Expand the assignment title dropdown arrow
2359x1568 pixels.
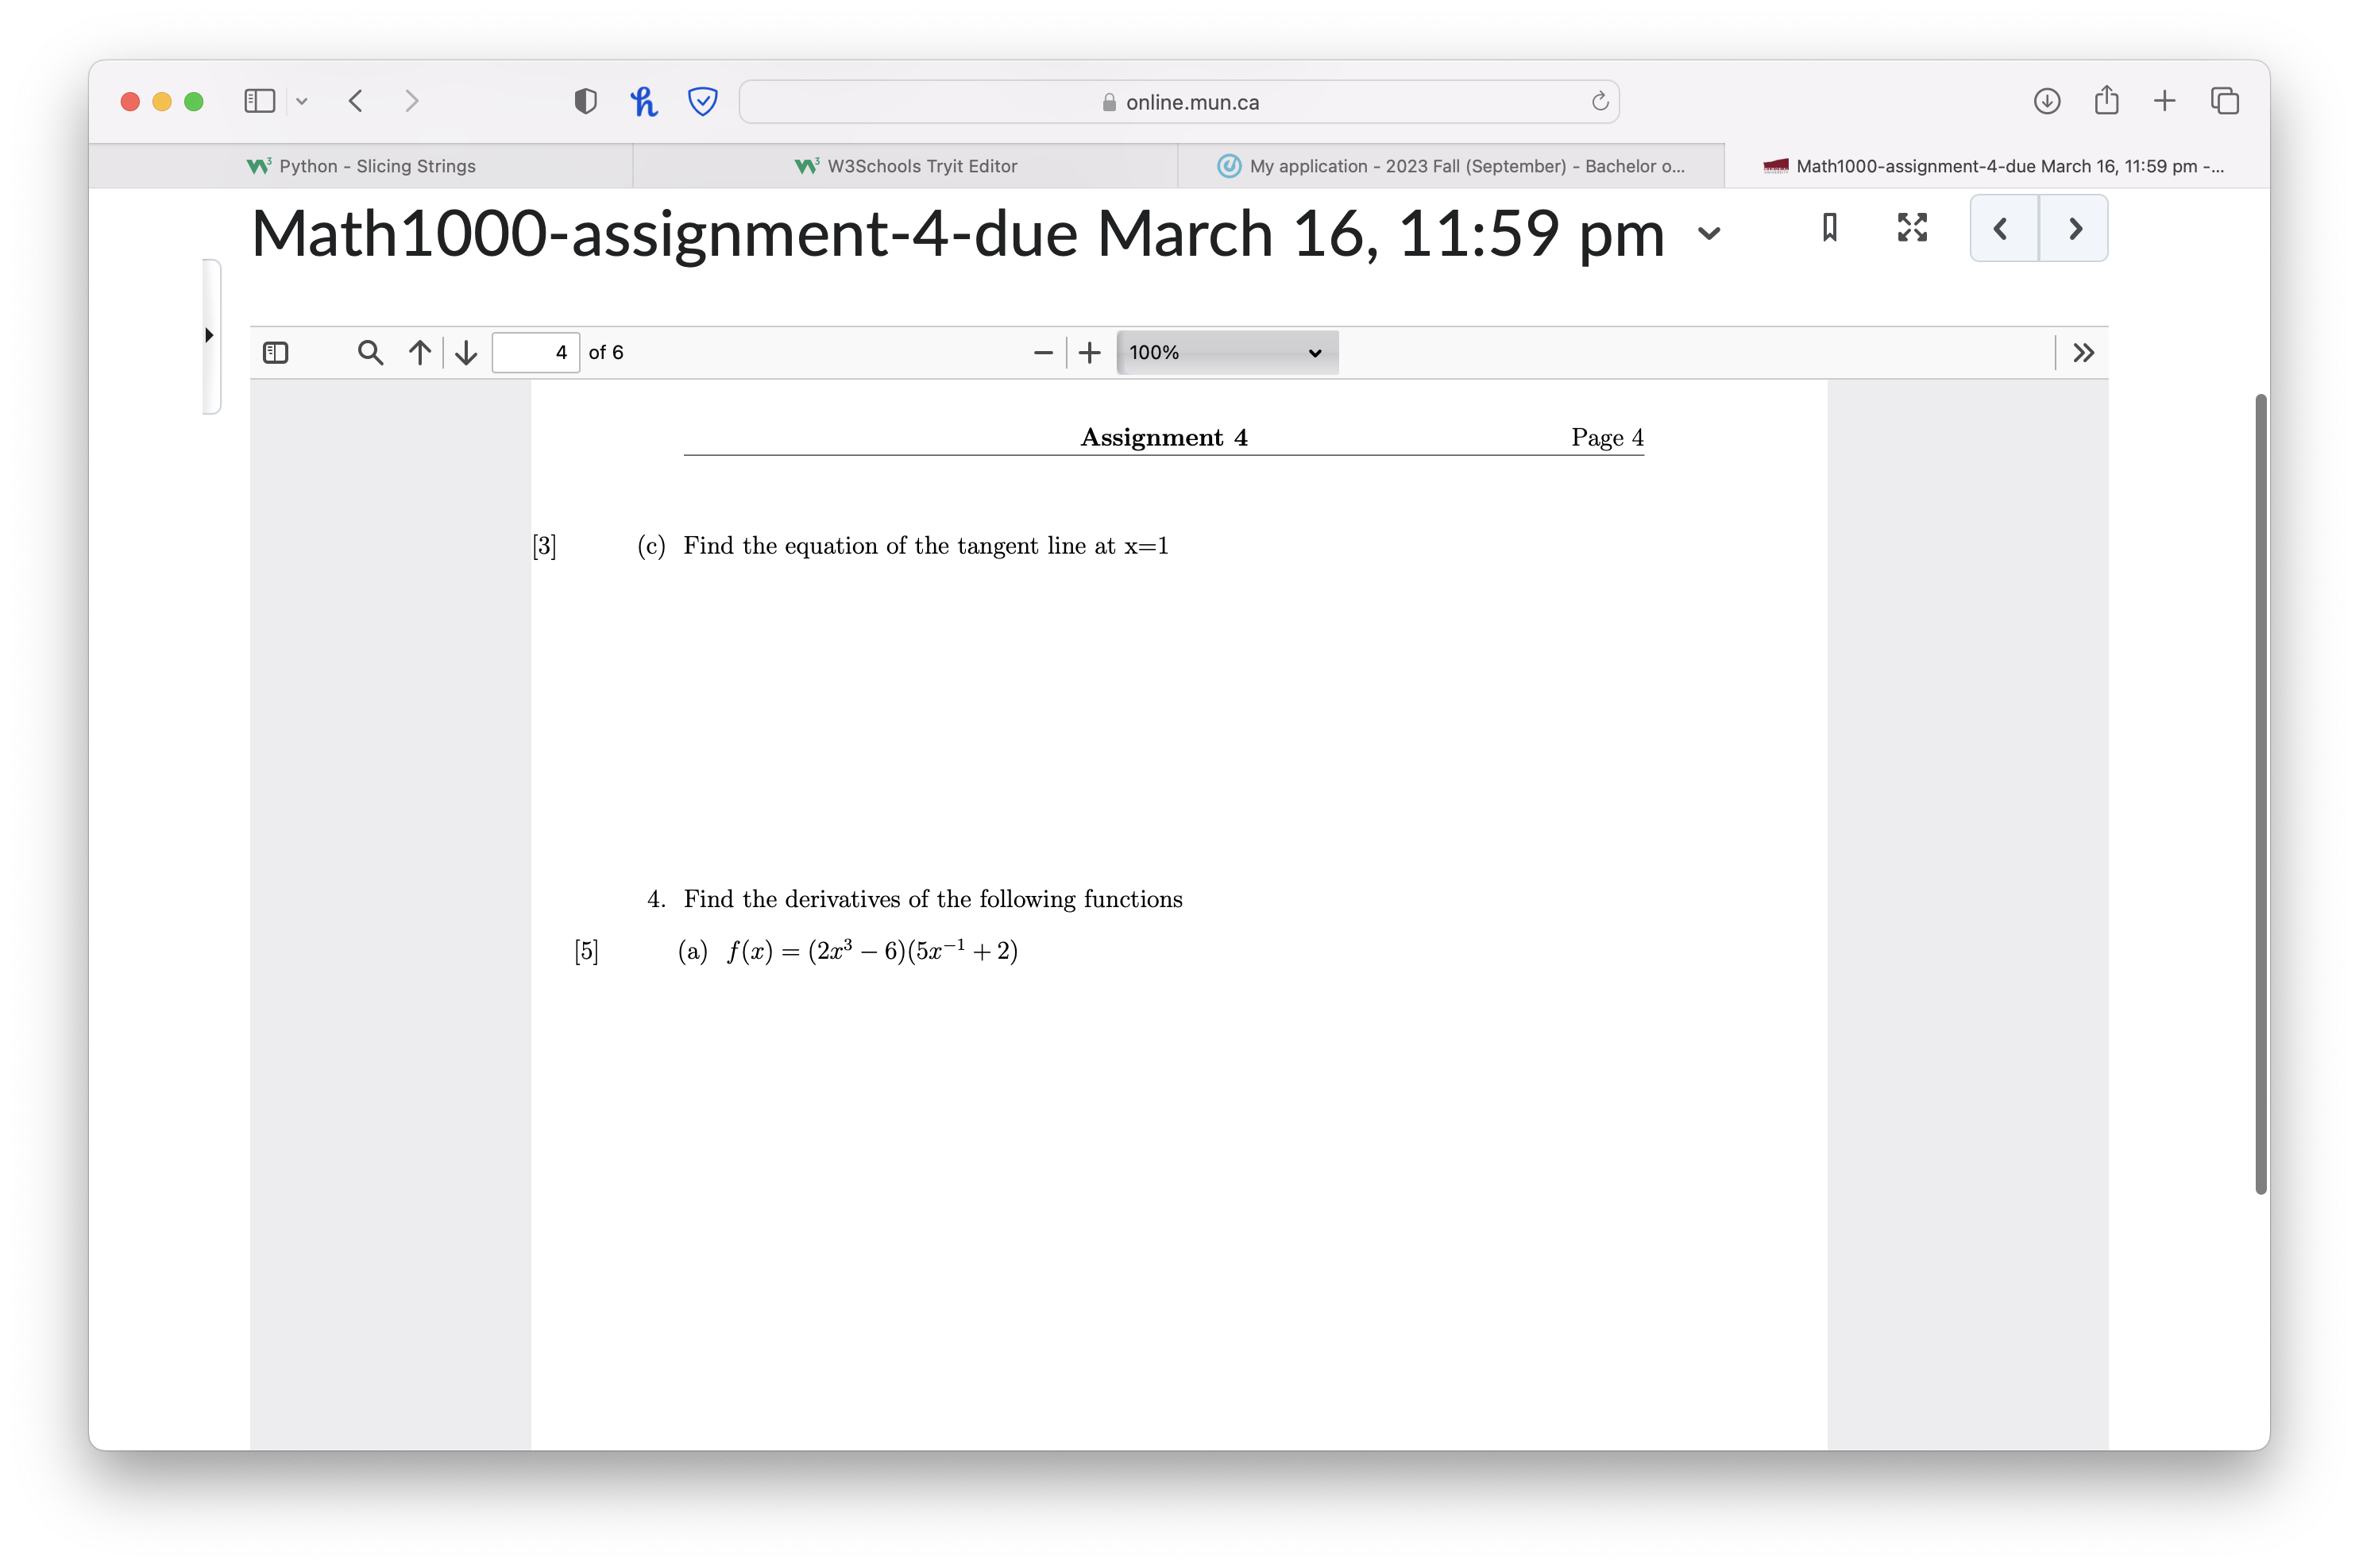point(1709,234)
